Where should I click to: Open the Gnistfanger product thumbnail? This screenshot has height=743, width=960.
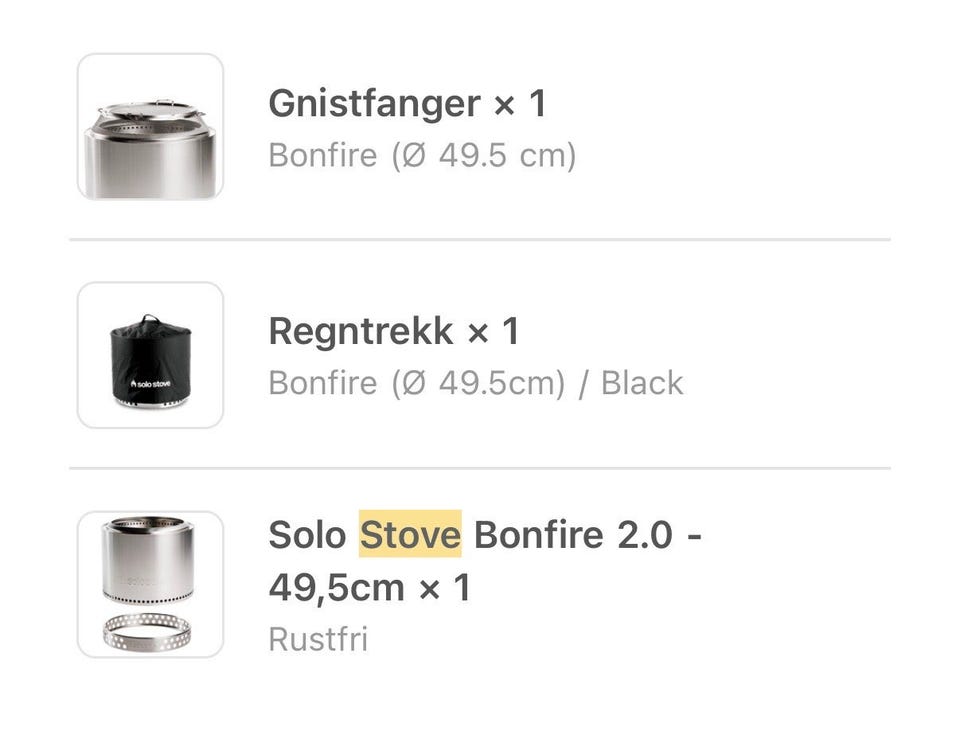151,127
